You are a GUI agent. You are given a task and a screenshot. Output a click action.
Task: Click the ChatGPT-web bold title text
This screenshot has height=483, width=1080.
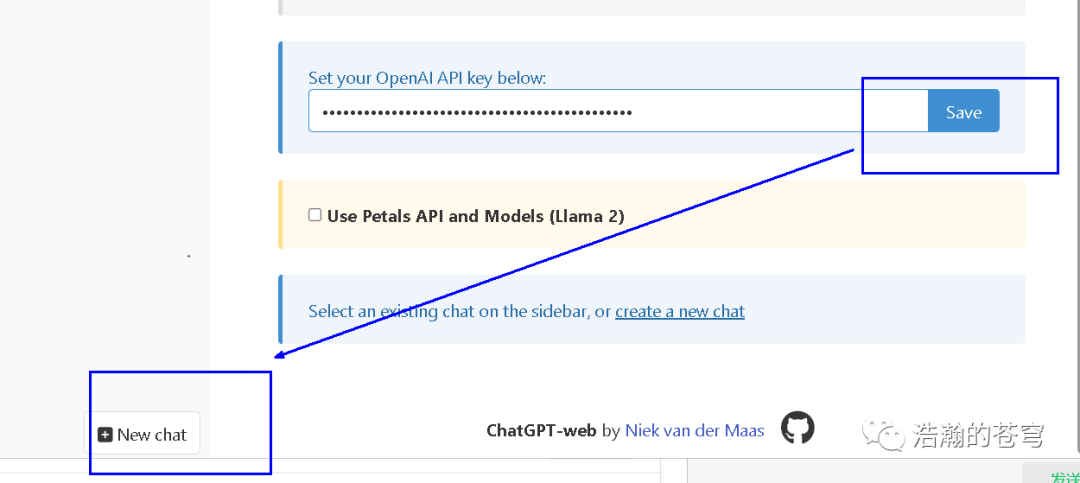tap(542, 431)
